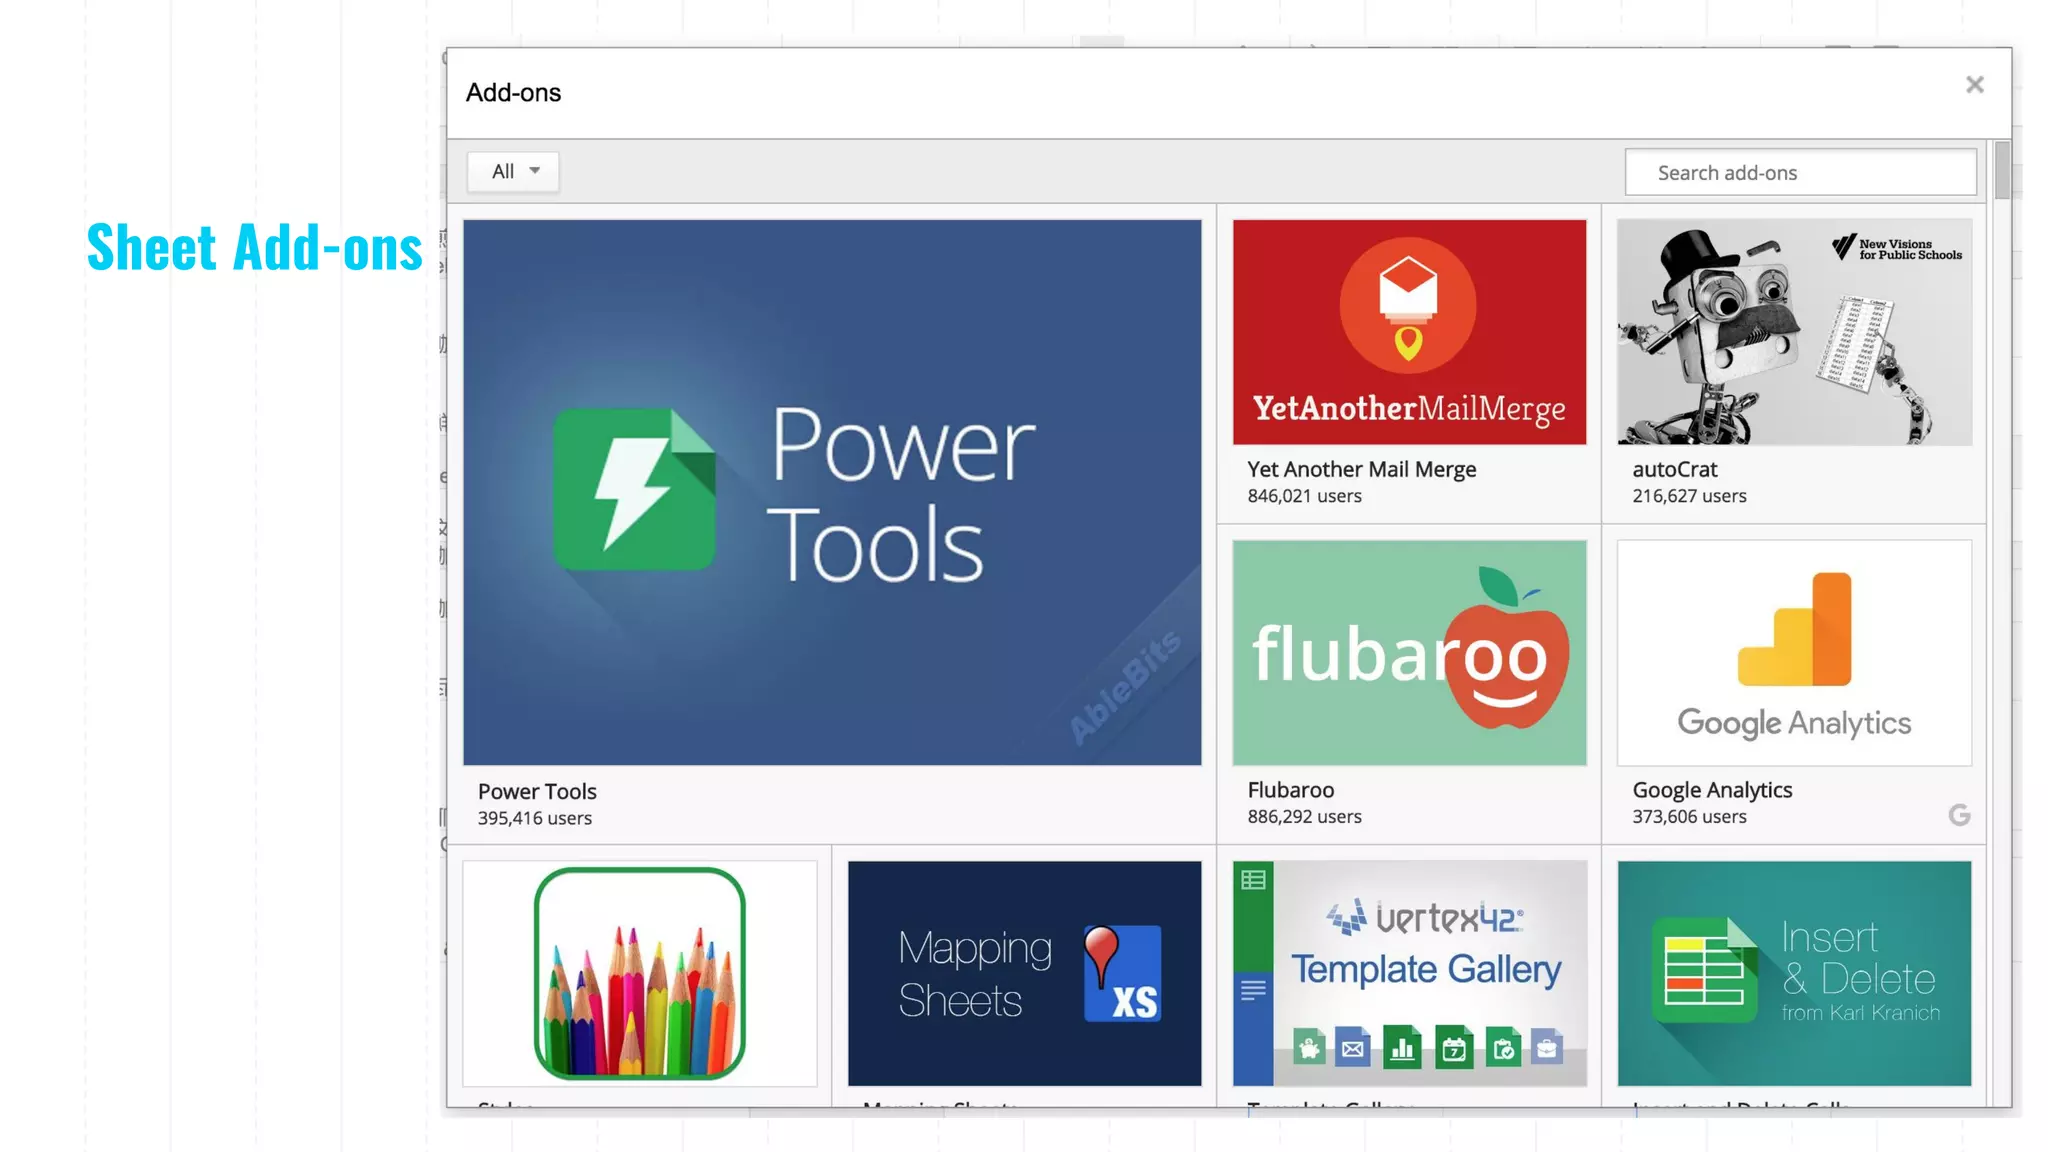
Task: Select the Yet Another Mail Merge thumbnail
Action: 1409,332
